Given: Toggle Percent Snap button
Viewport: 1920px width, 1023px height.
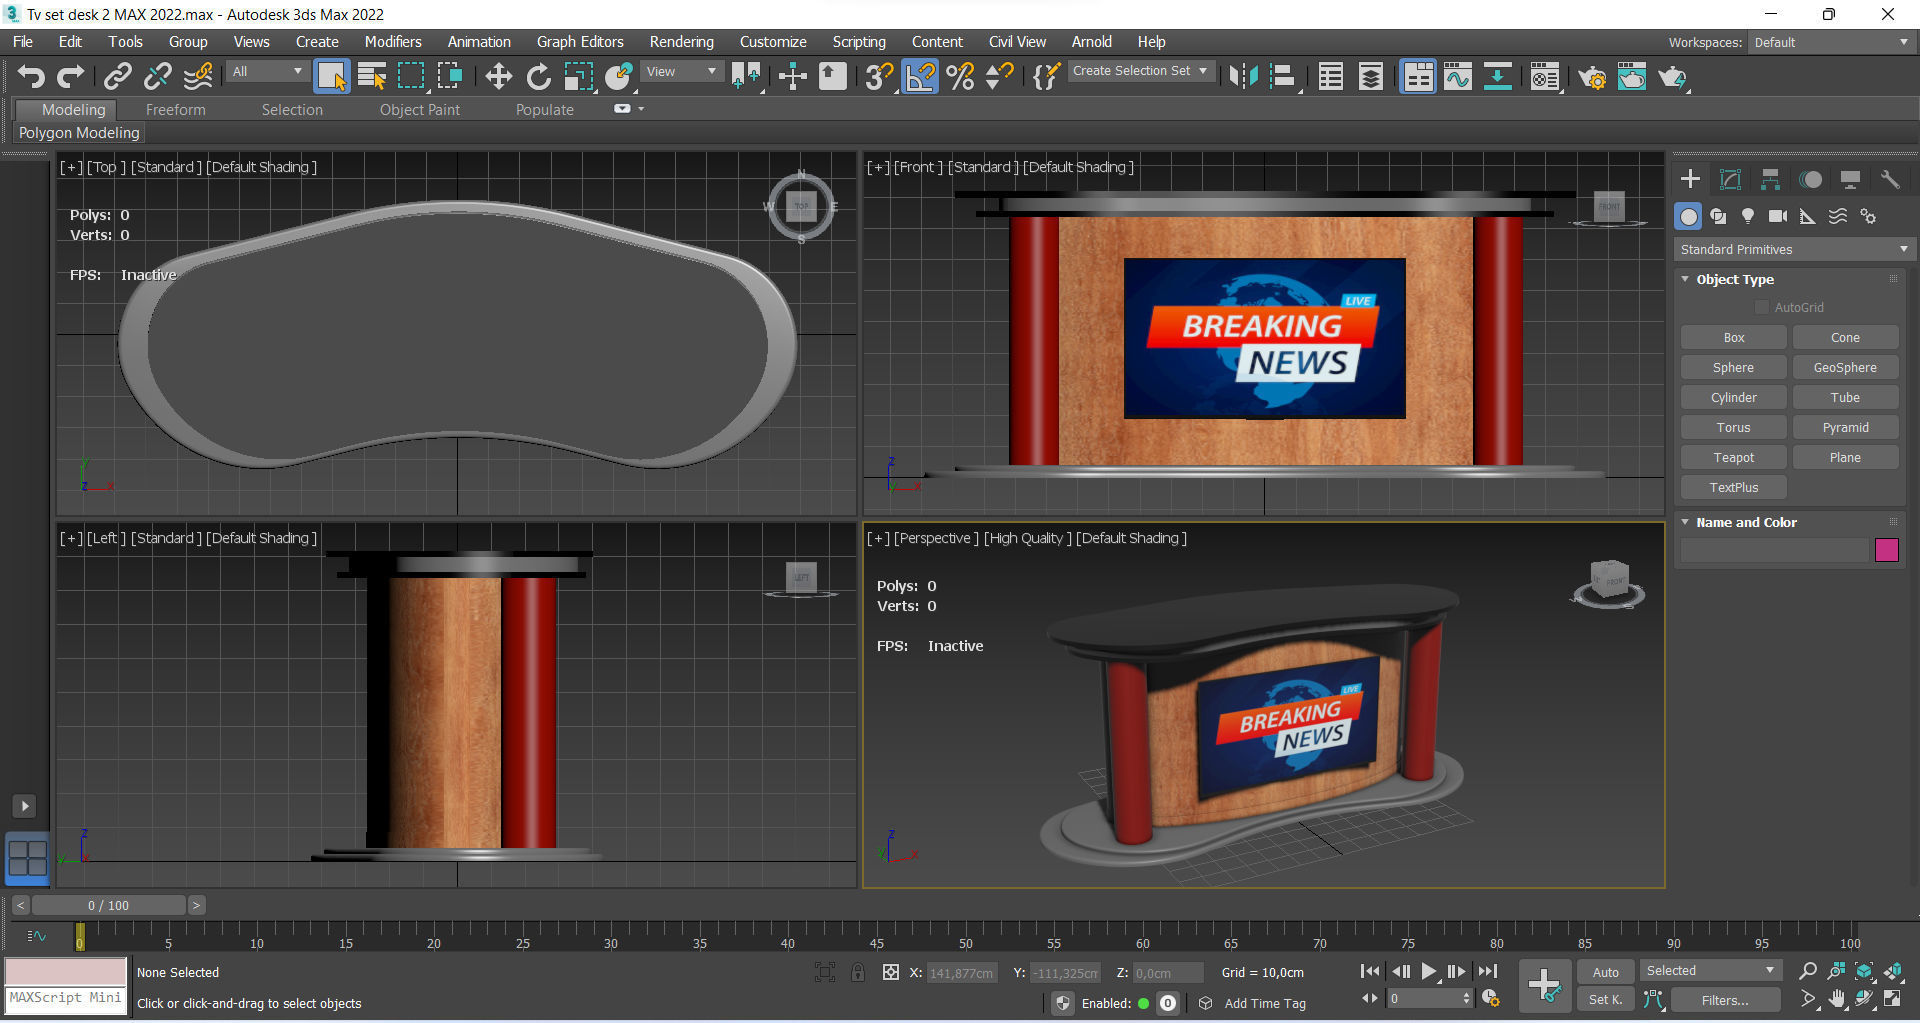Looking at the screenshot, I should pos(960,76).
